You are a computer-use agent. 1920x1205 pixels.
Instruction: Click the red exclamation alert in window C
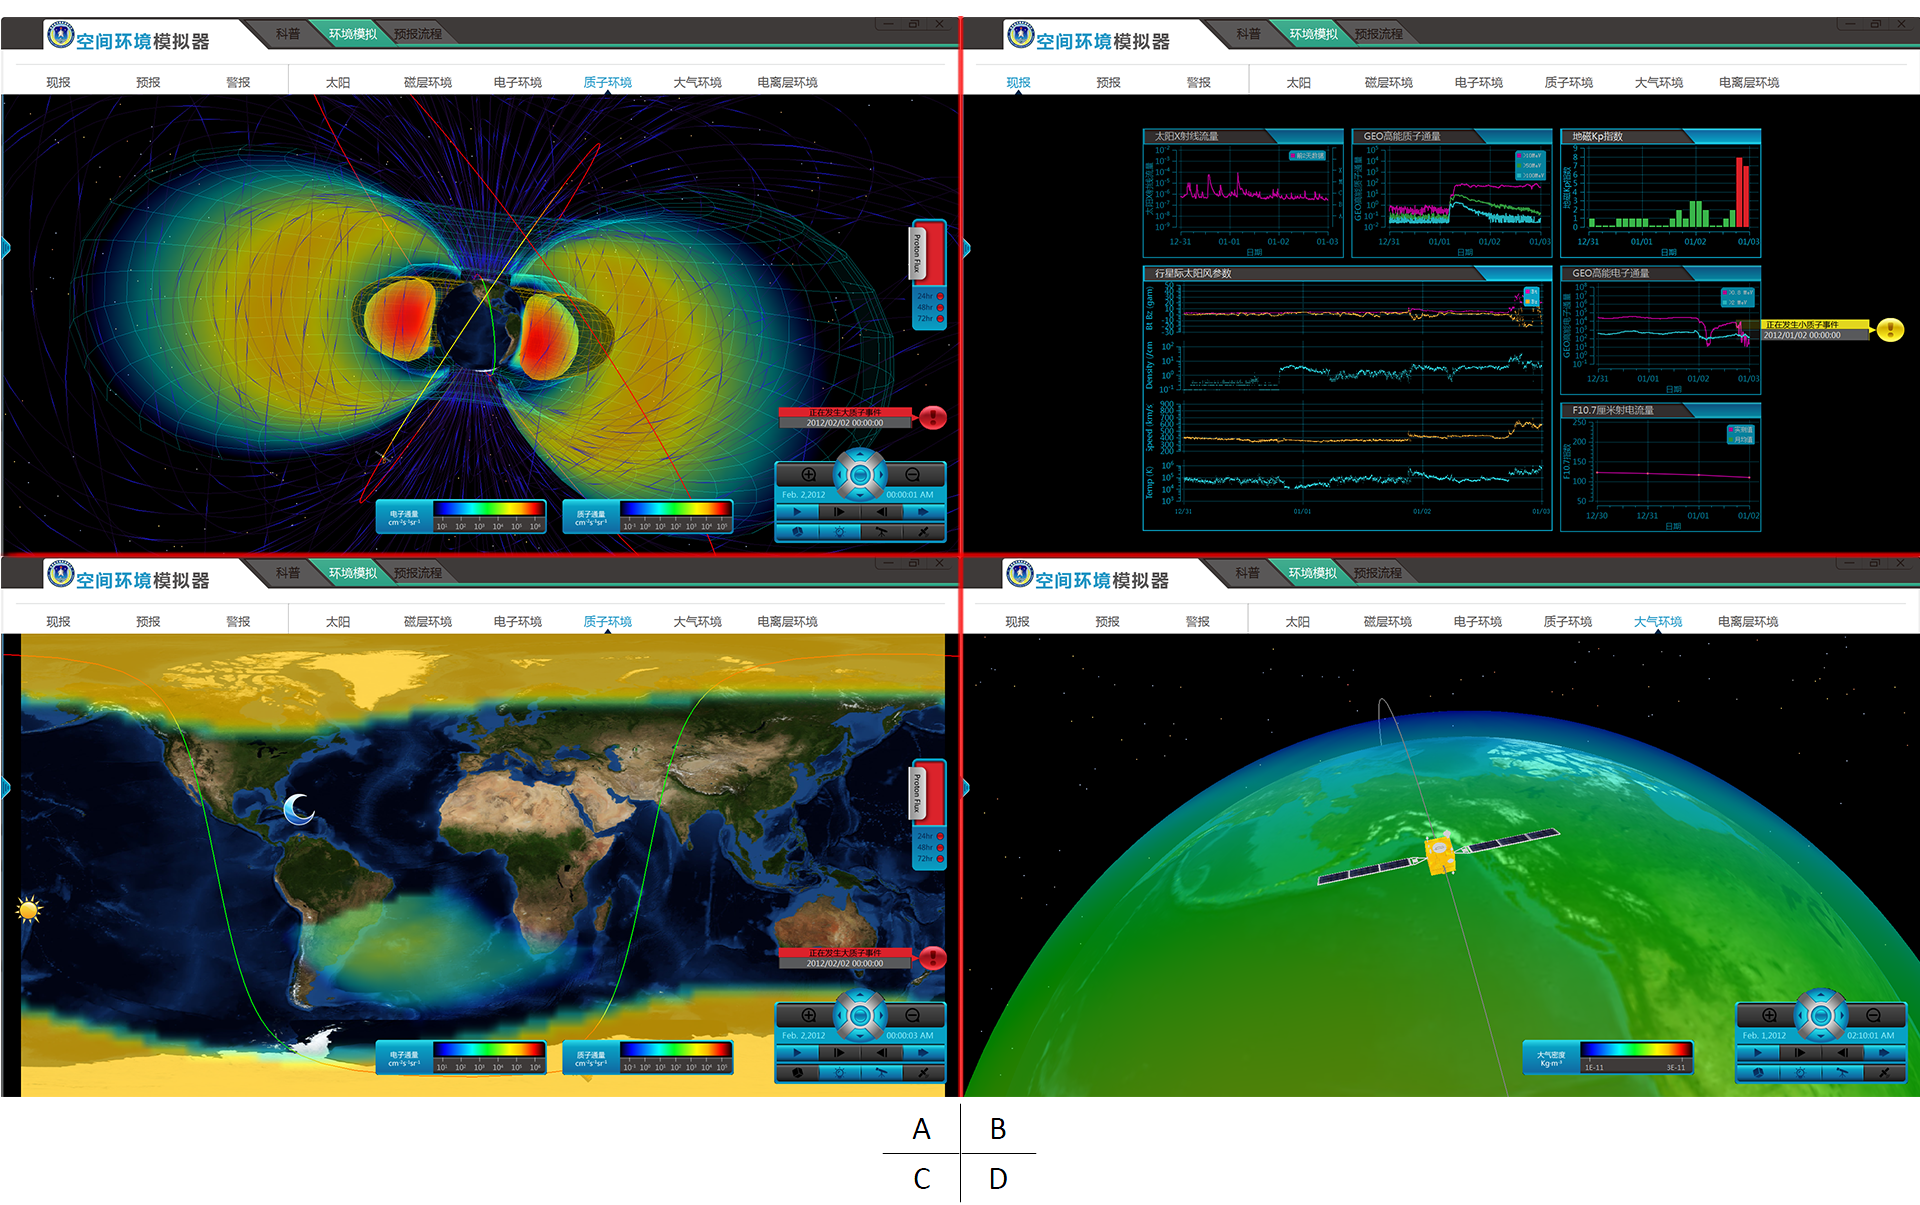[933, 958]
